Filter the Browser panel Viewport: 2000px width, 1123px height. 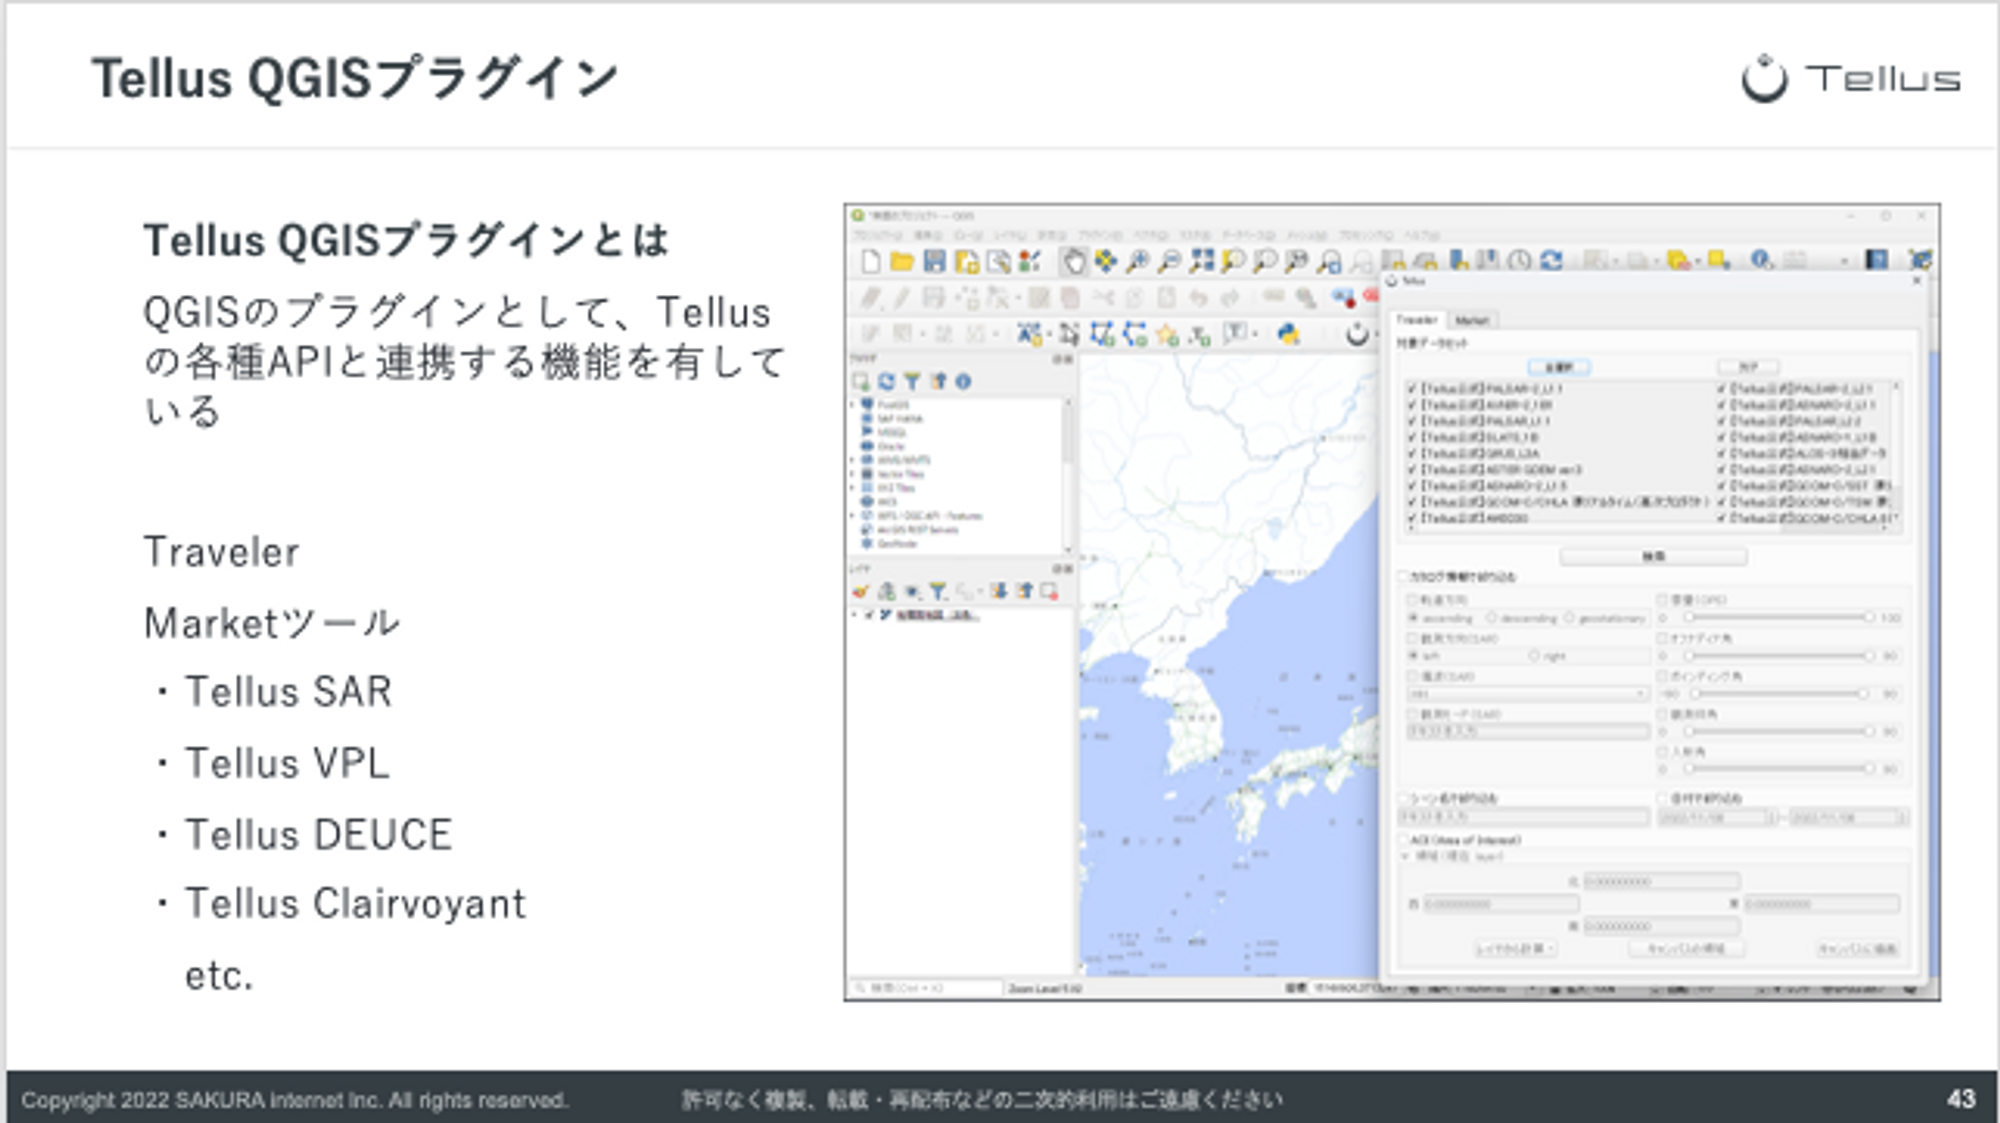[x=912, y=382]
